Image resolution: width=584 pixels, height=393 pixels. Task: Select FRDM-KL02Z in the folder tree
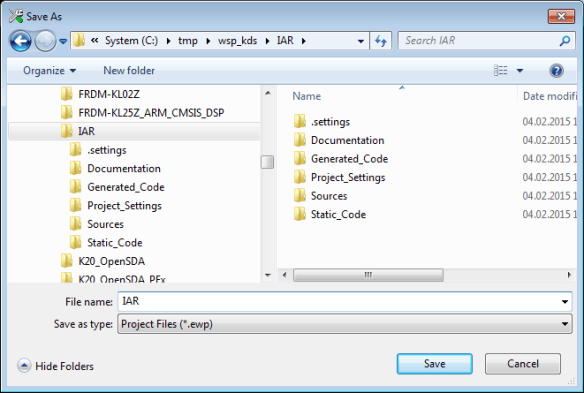[x=109, y=94]
